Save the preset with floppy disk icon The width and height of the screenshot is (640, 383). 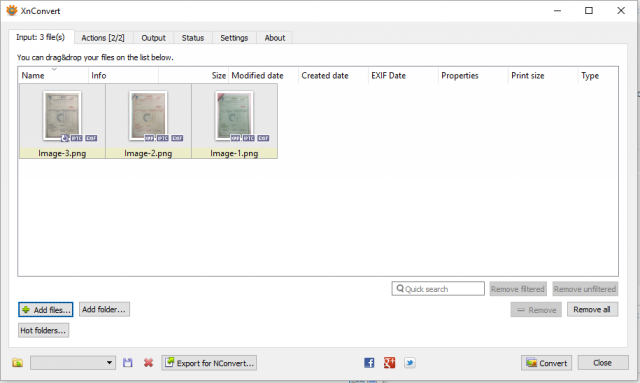[128, 363]
